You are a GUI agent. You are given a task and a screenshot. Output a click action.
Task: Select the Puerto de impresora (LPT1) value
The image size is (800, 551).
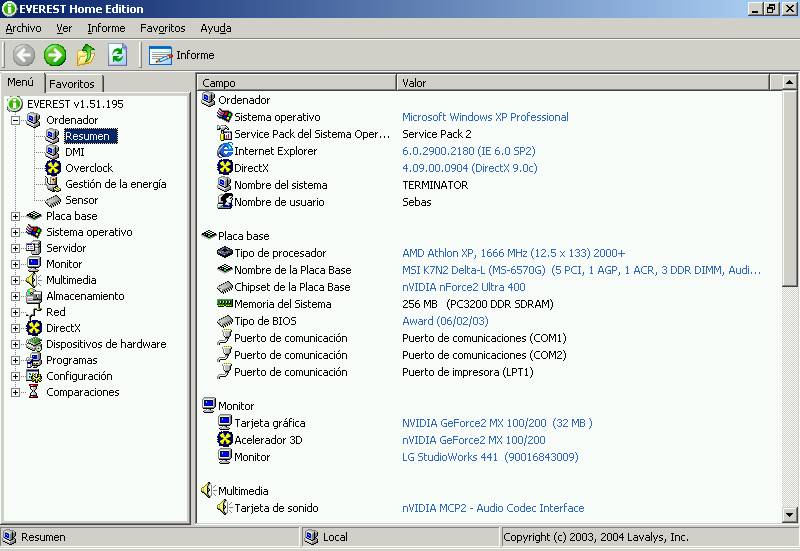point(467,372)
